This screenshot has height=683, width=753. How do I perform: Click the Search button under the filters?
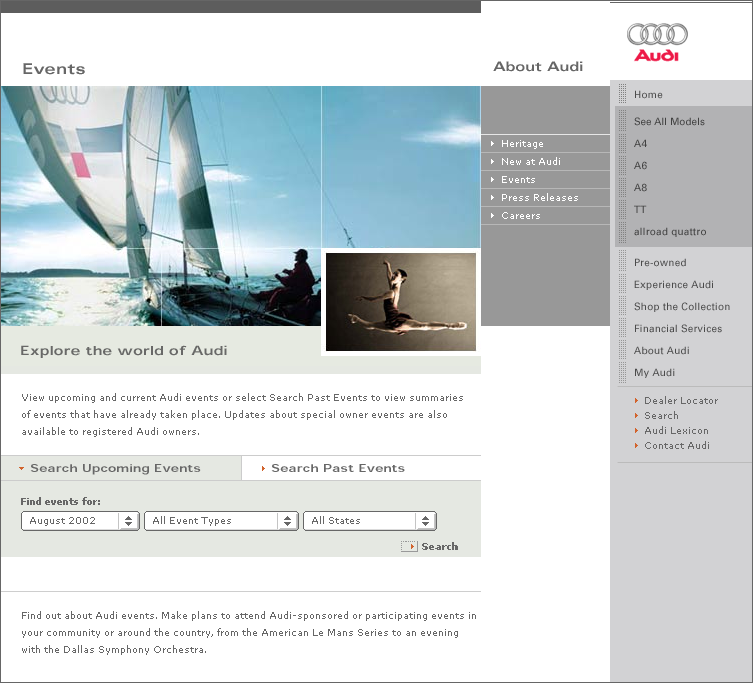(x=430, y=546)
